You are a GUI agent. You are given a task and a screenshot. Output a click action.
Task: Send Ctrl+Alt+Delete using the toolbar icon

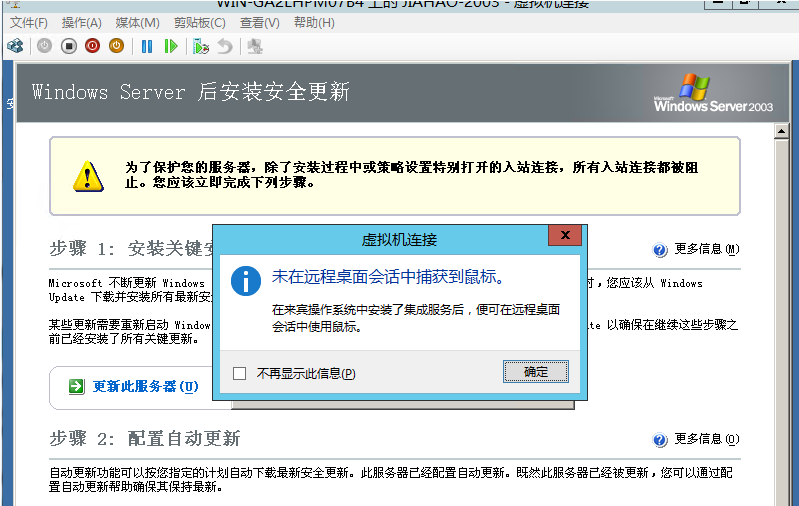(x=15, y=46)
